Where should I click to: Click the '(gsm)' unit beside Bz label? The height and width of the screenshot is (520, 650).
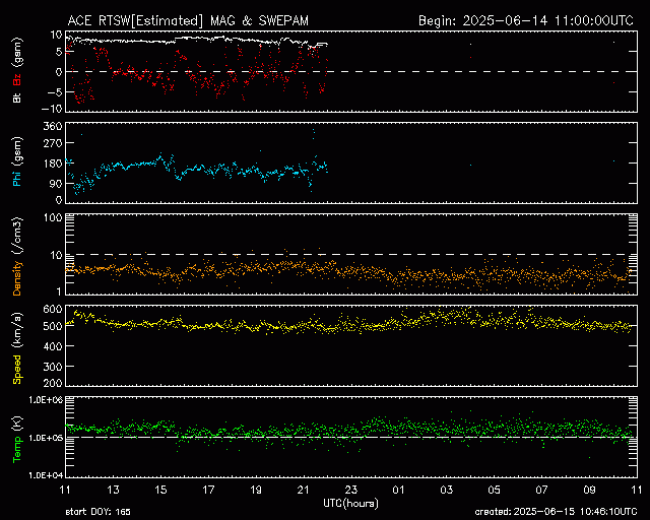17,53
